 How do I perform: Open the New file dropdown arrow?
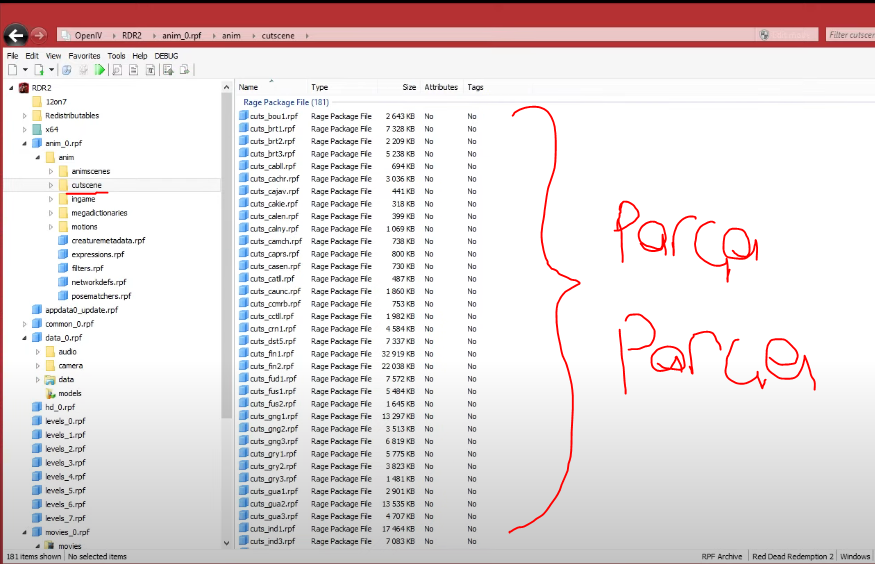pos(25,70)
